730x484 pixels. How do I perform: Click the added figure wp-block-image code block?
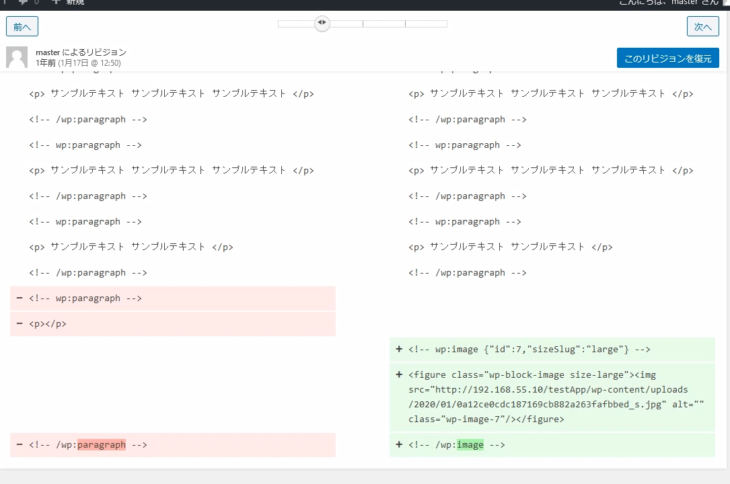click(x=552, y=397)
